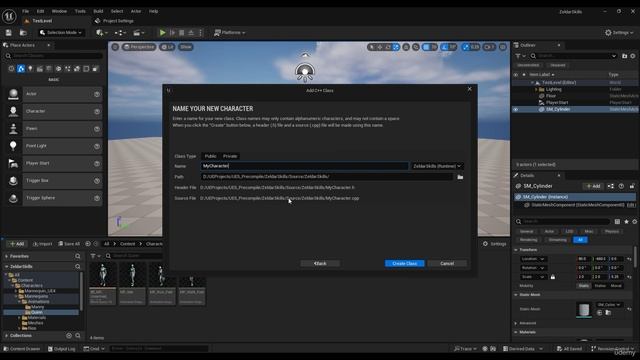
Task: Toggle visibility of SM_Cylinder in Outliner
Action: pos(516,109)
